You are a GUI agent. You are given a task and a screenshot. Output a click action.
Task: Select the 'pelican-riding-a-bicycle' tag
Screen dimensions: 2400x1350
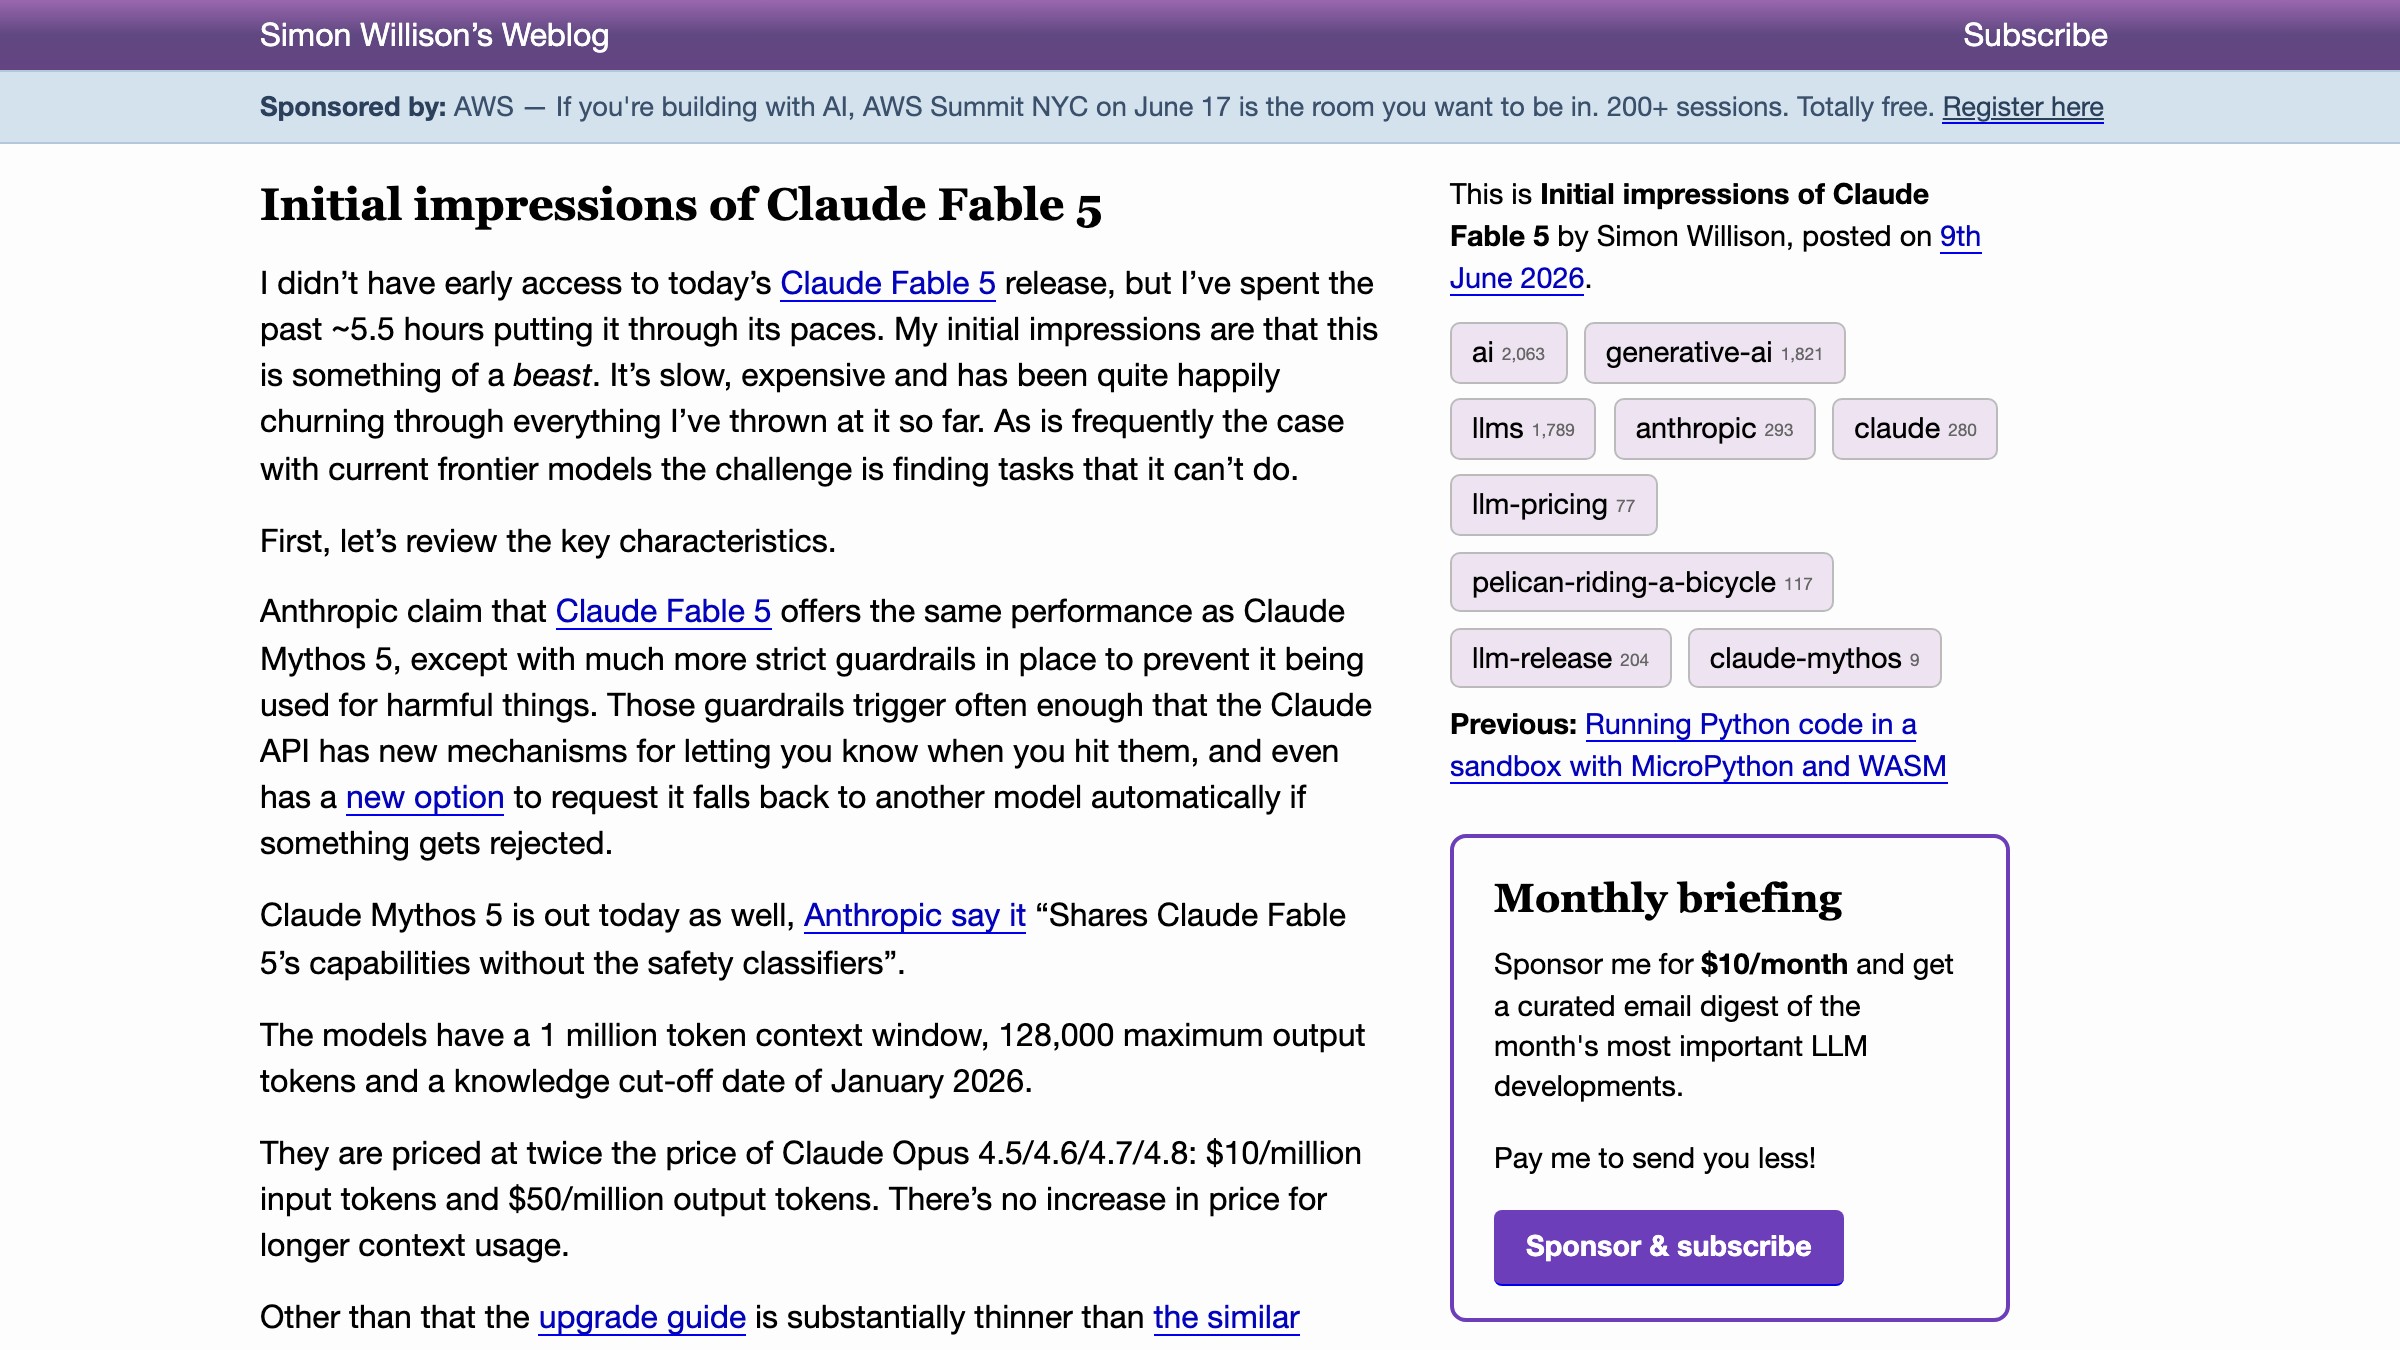coord(1641,582)
